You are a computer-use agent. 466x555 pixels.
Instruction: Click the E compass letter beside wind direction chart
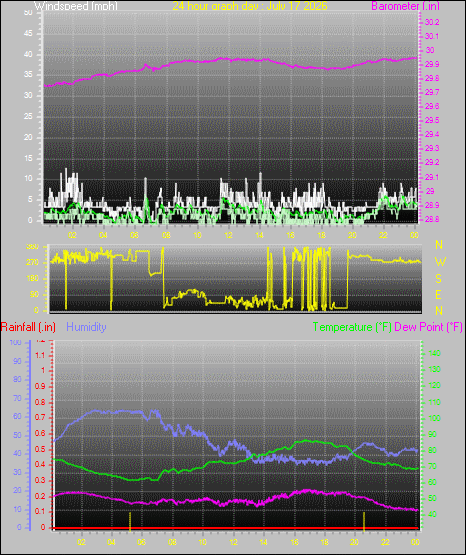(x=438, y=294)
